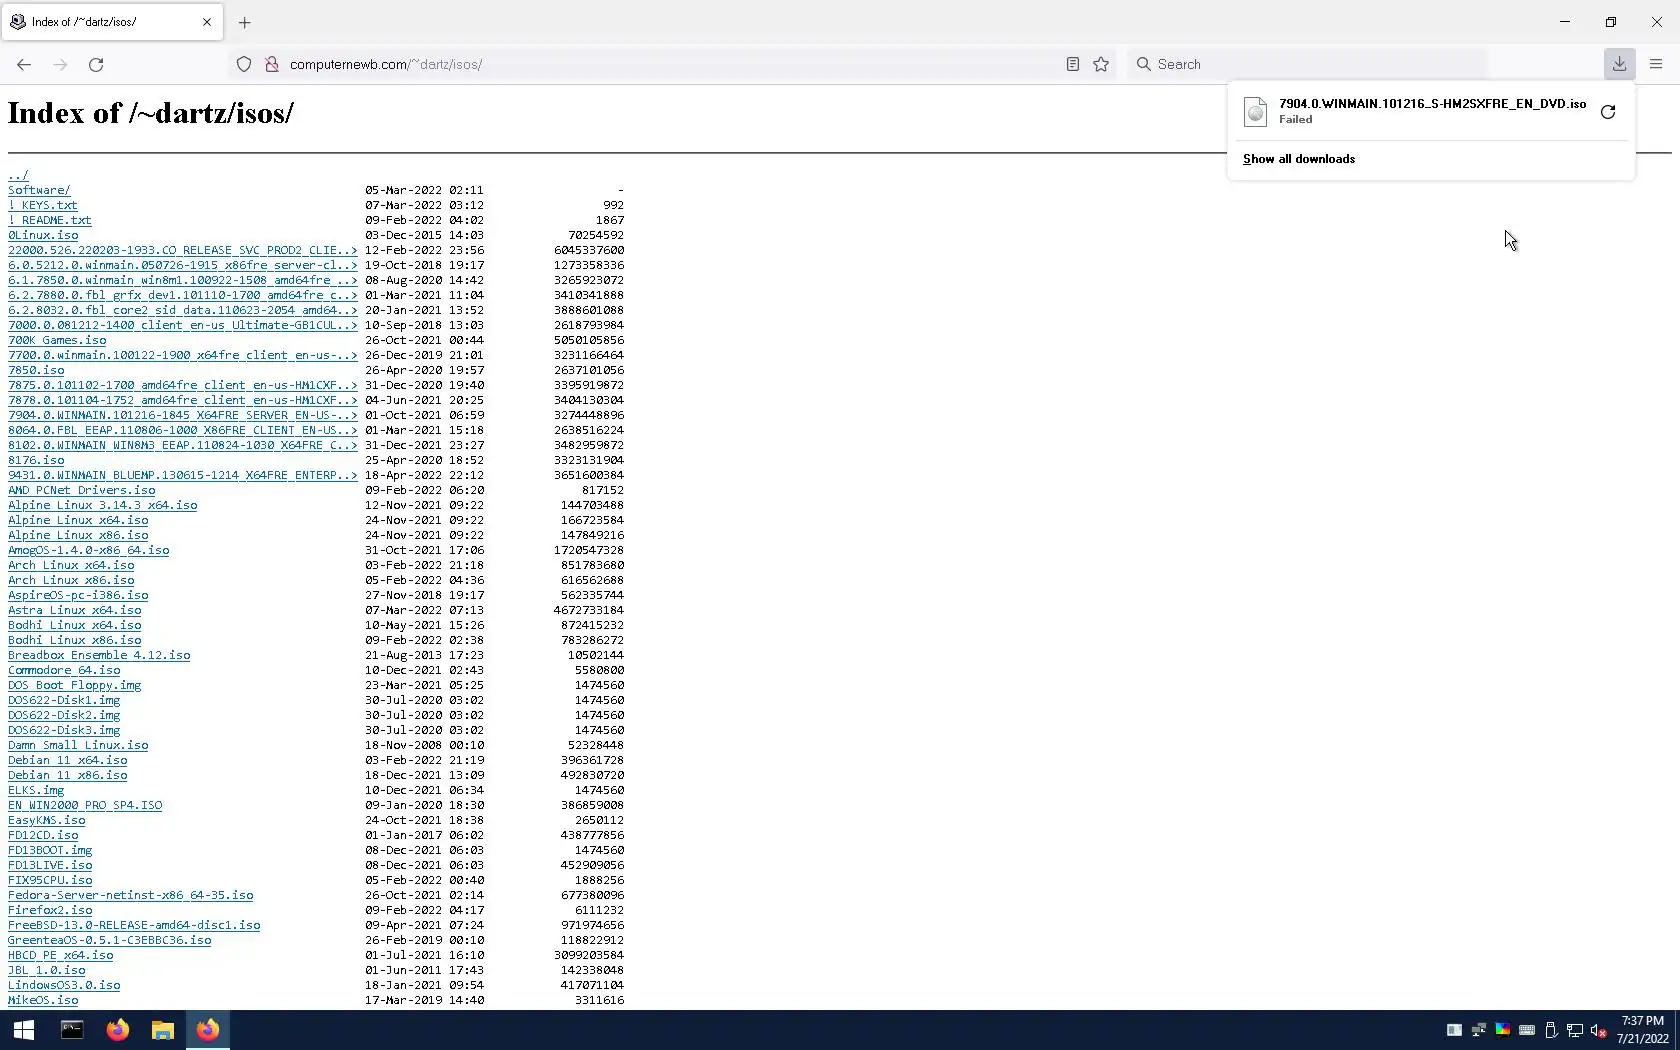
Task: Click the Downloads toolbar button
Action: pyautogui.click(x=1619, y=64)
